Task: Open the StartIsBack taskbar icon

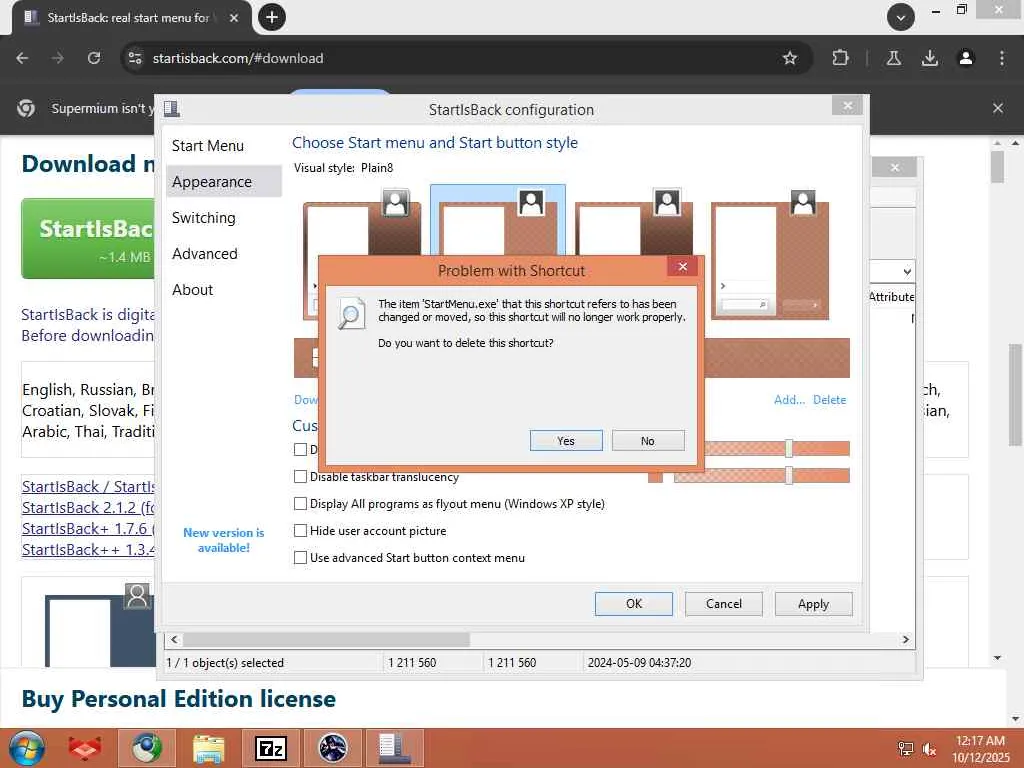Action: [394, 748]
